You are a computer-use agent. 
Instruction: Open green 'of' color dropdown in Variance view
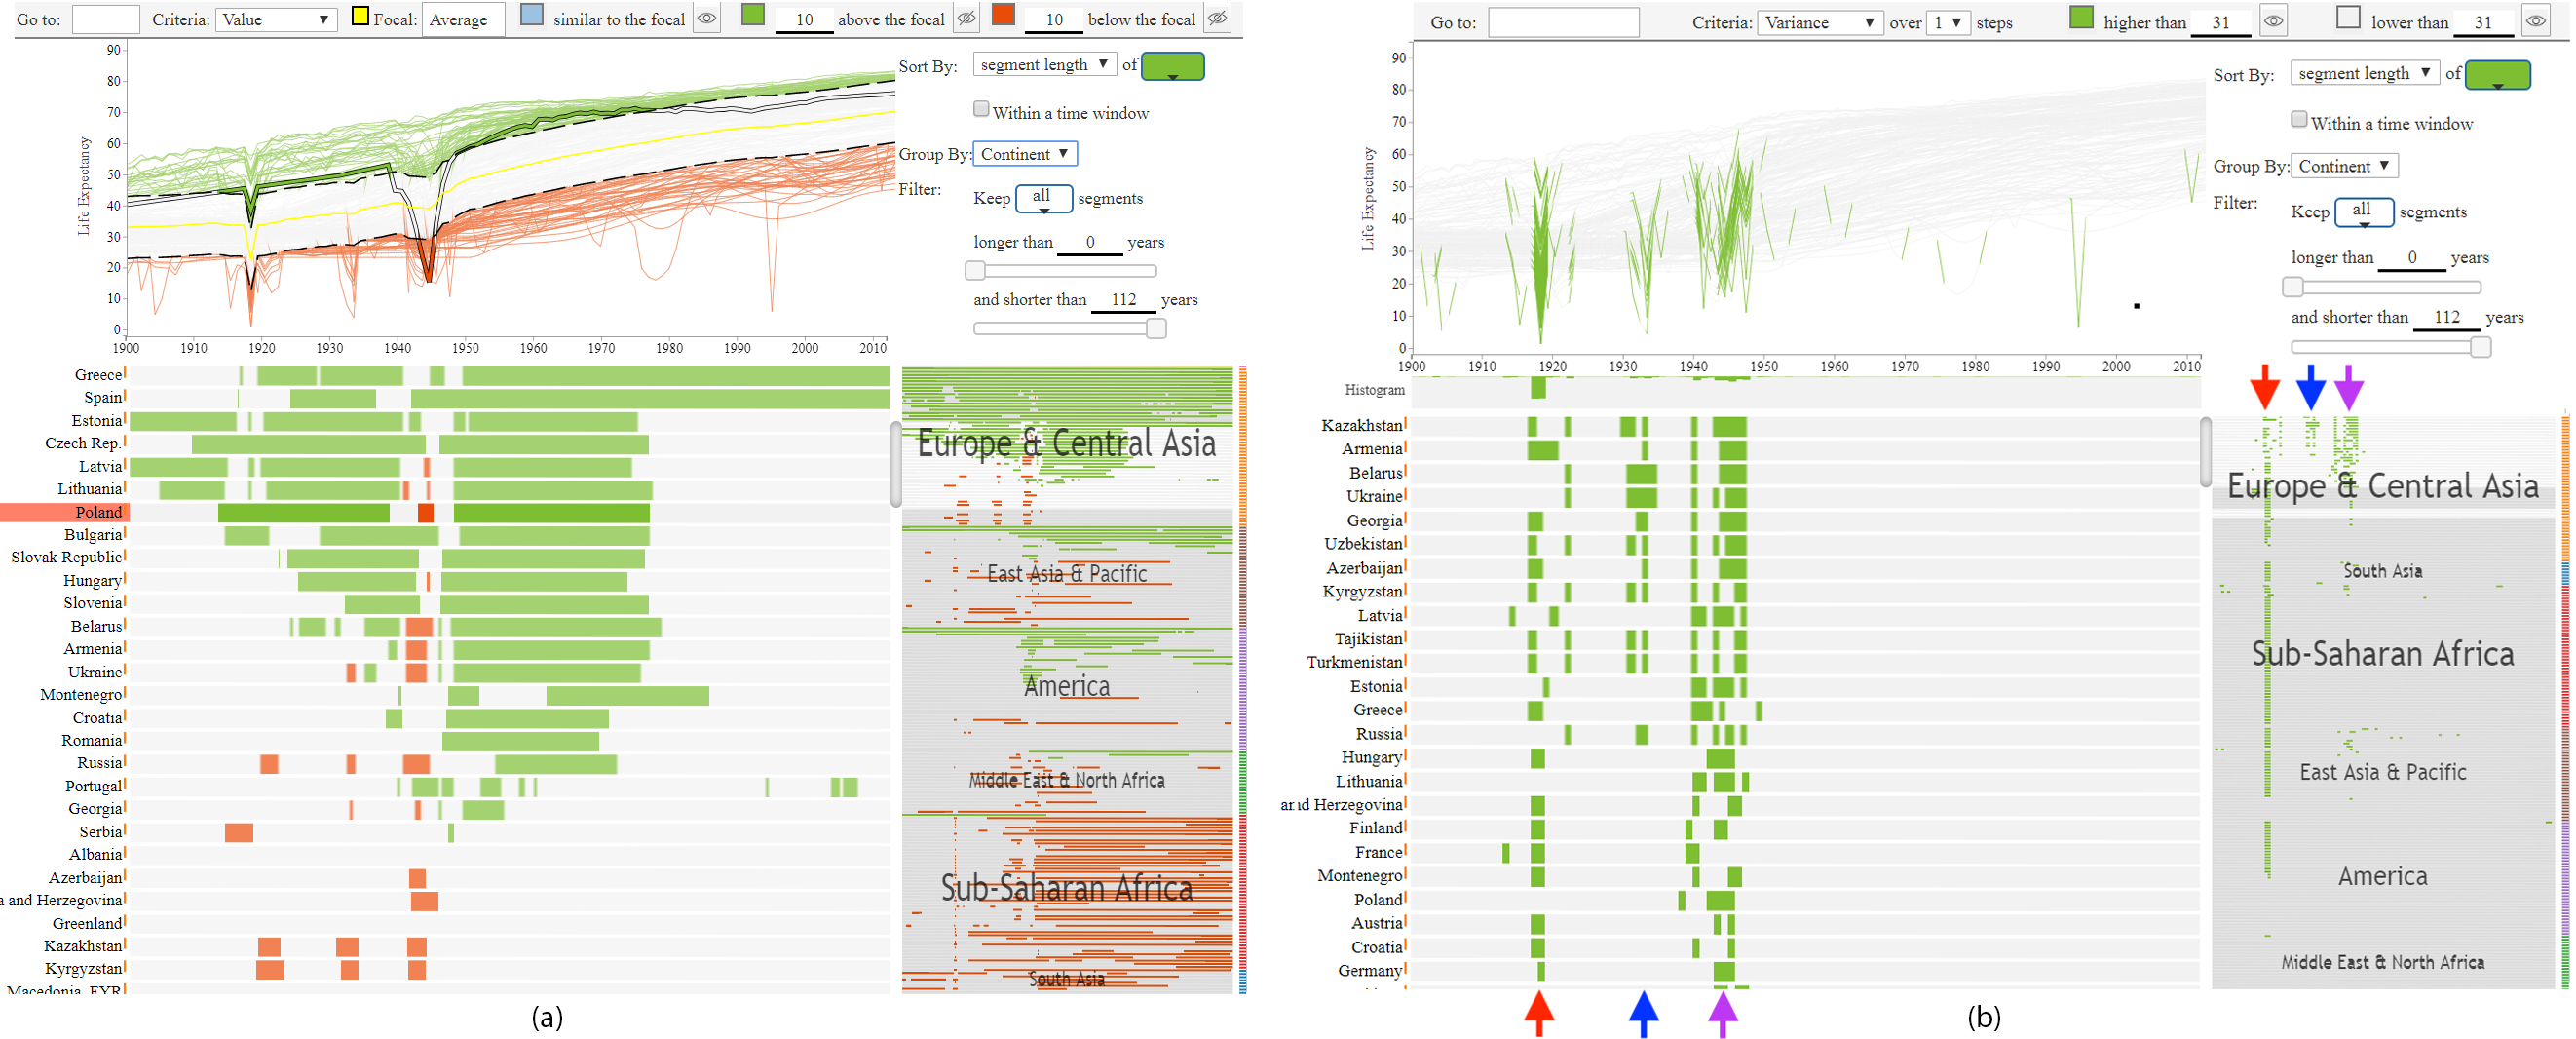click(2497, 75)
